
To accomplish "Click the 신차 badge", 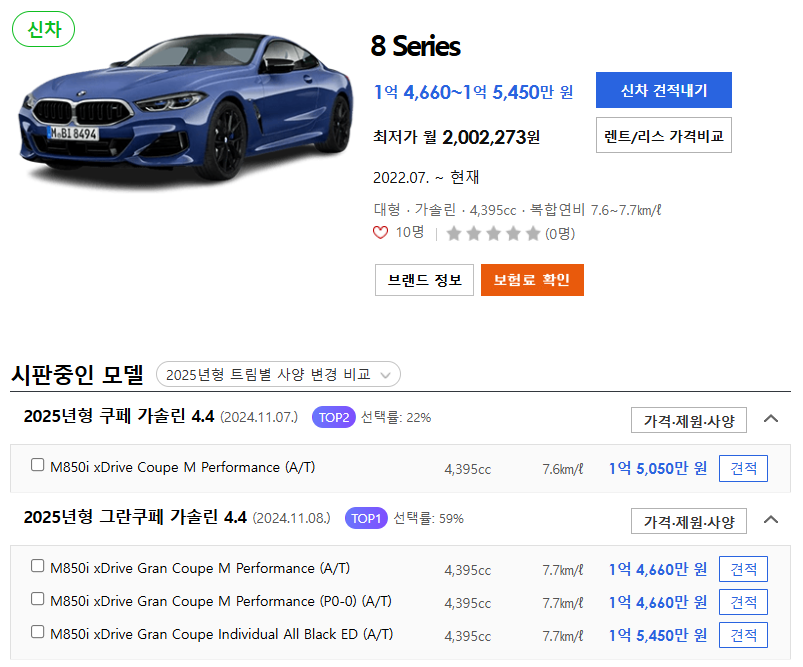I will [44, 29].
